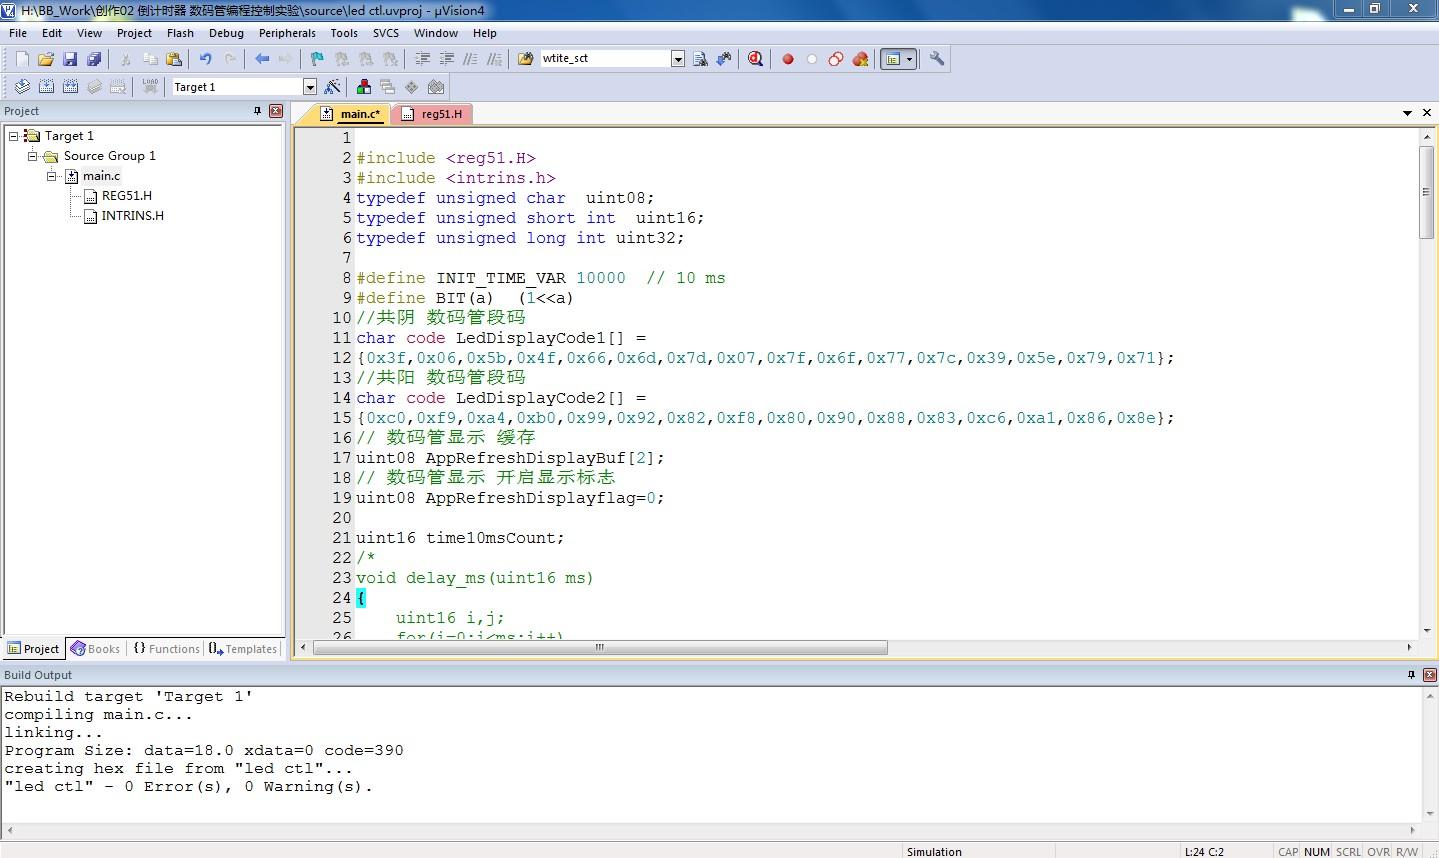Image resolution: width=1439 pixels, height=858 pixels.
Task: Click the editor horizontal scrollbar thumb
Action: click(600, 648)
